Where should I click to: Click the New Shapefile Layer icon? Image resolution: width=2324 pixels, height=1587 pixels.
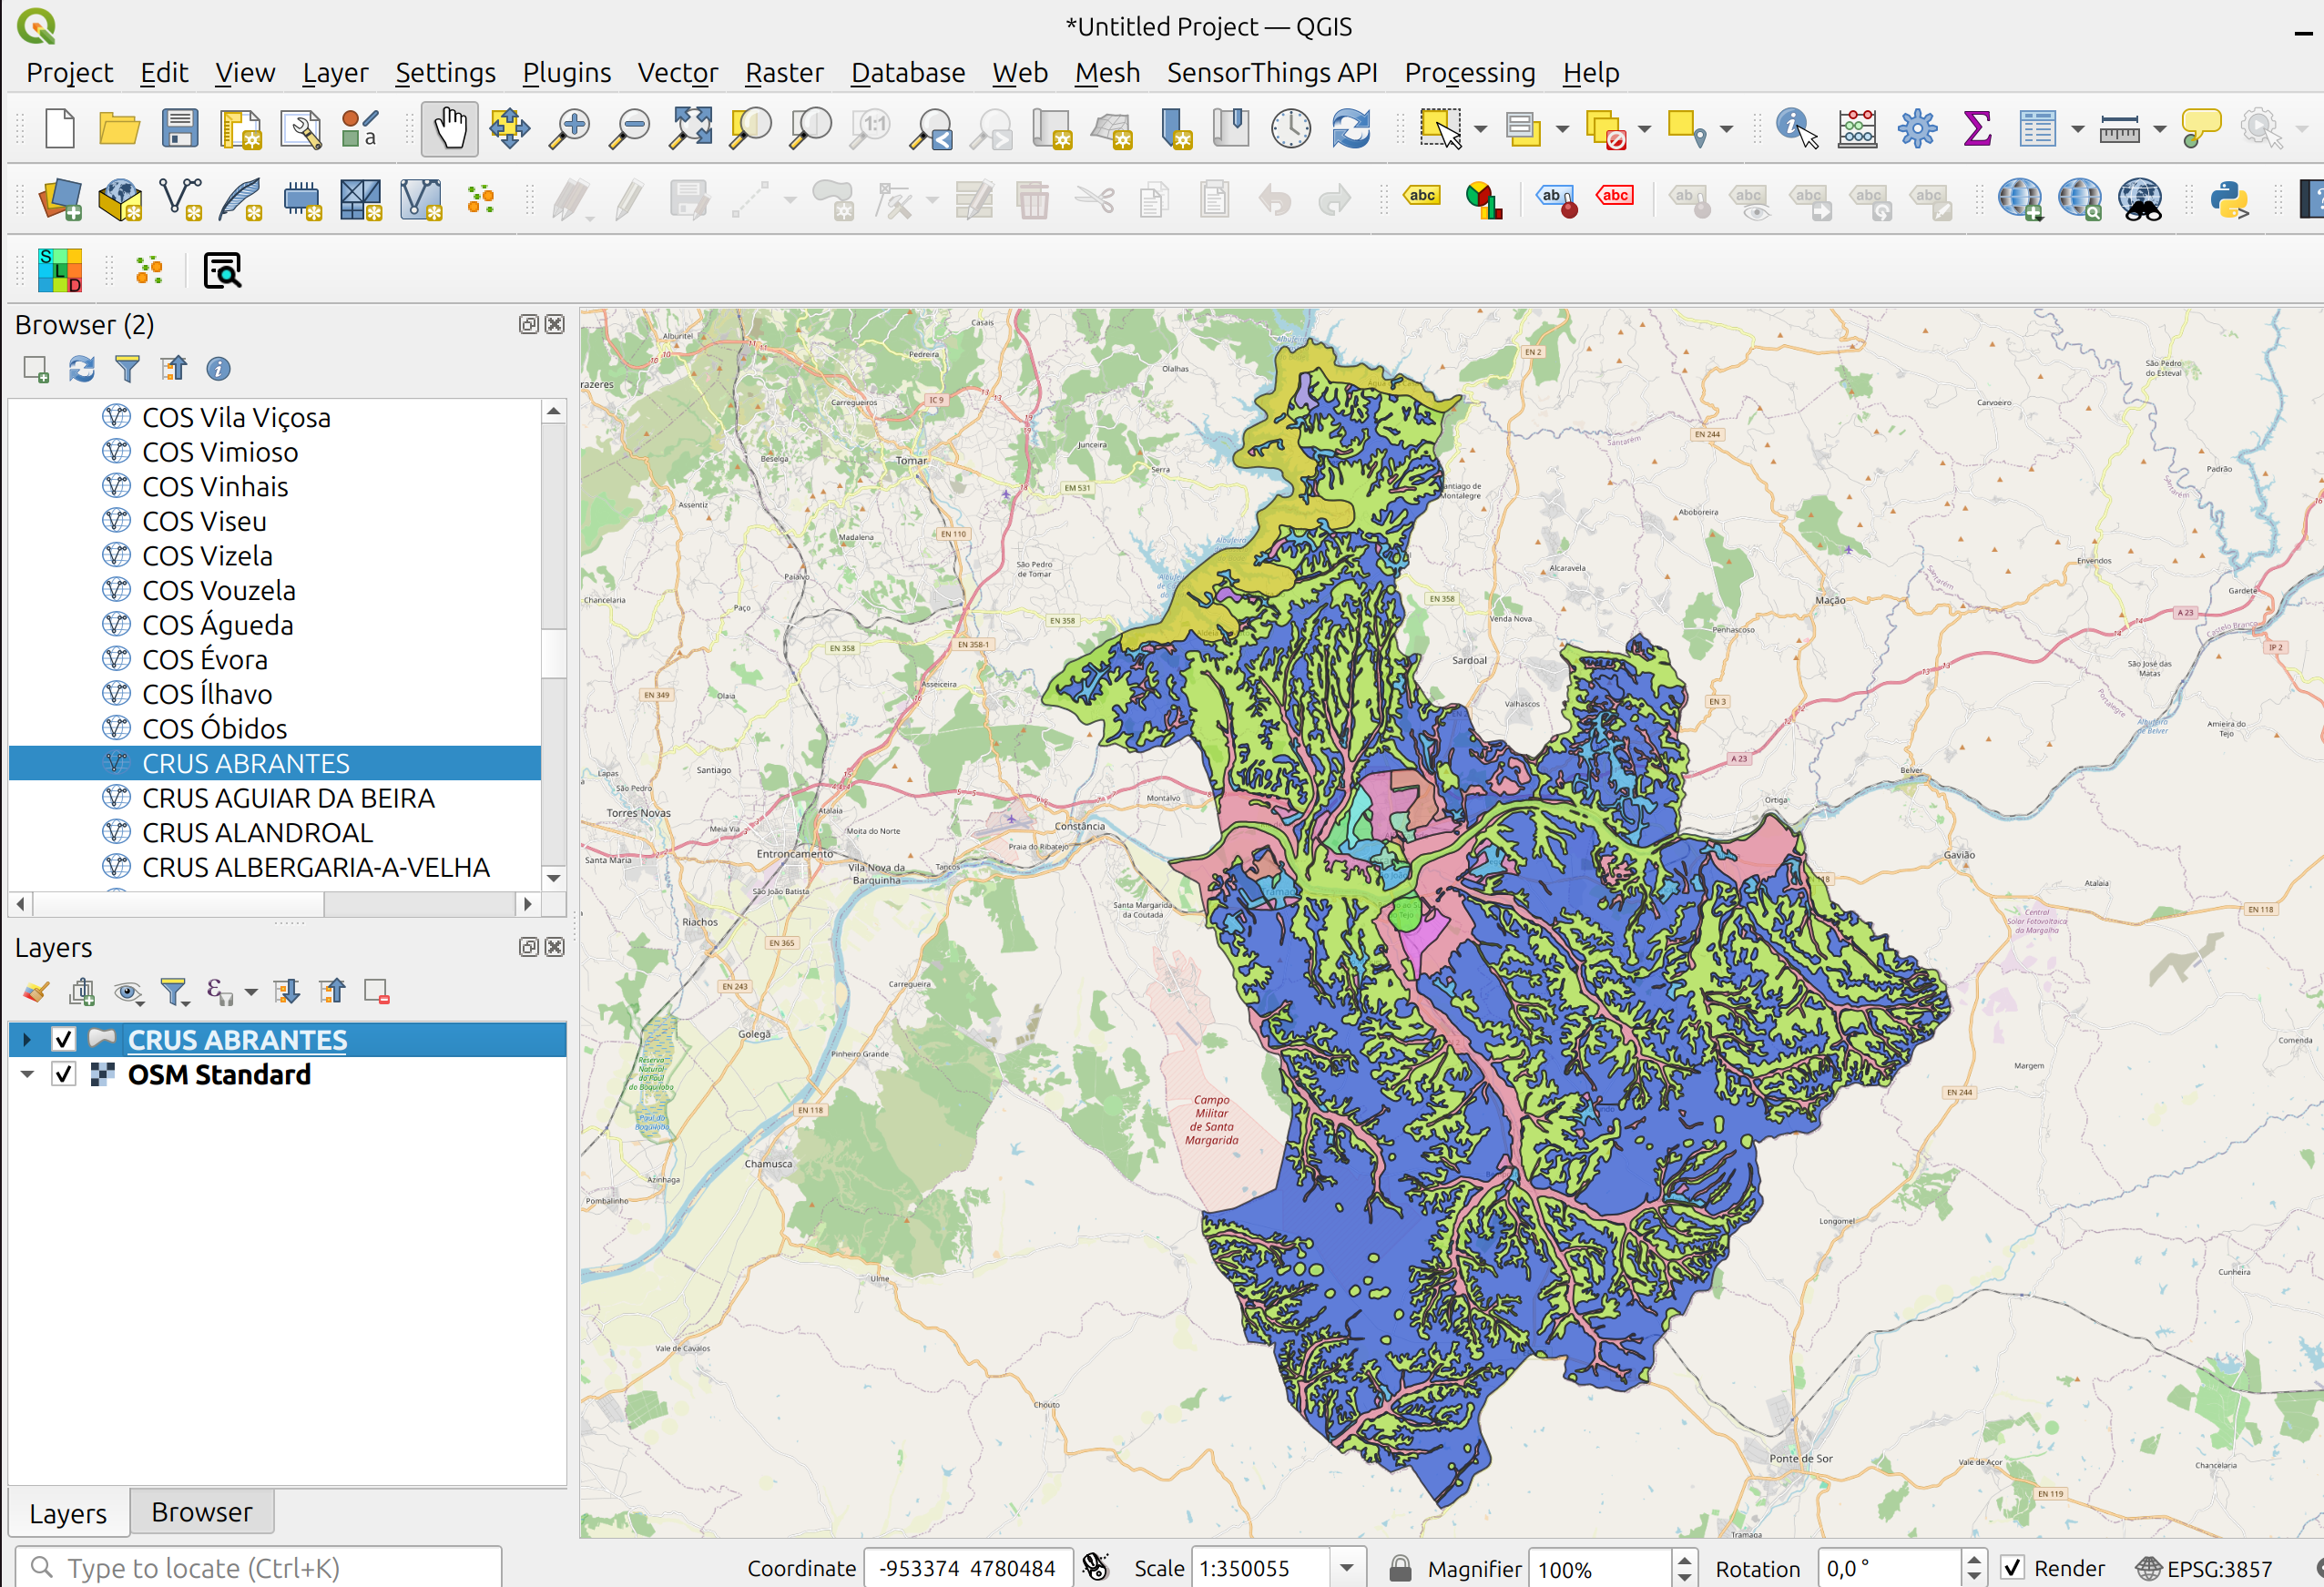[x=180, y=199]
